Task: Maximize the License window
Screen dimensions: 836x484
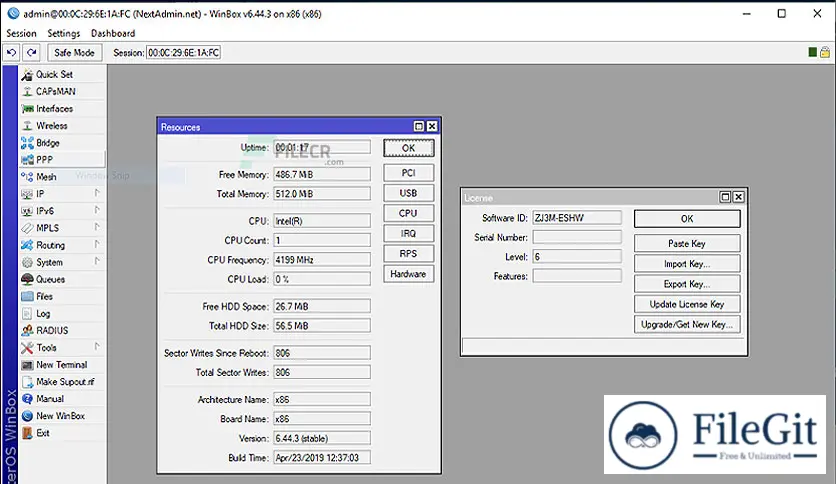Action: coord(725,197)
